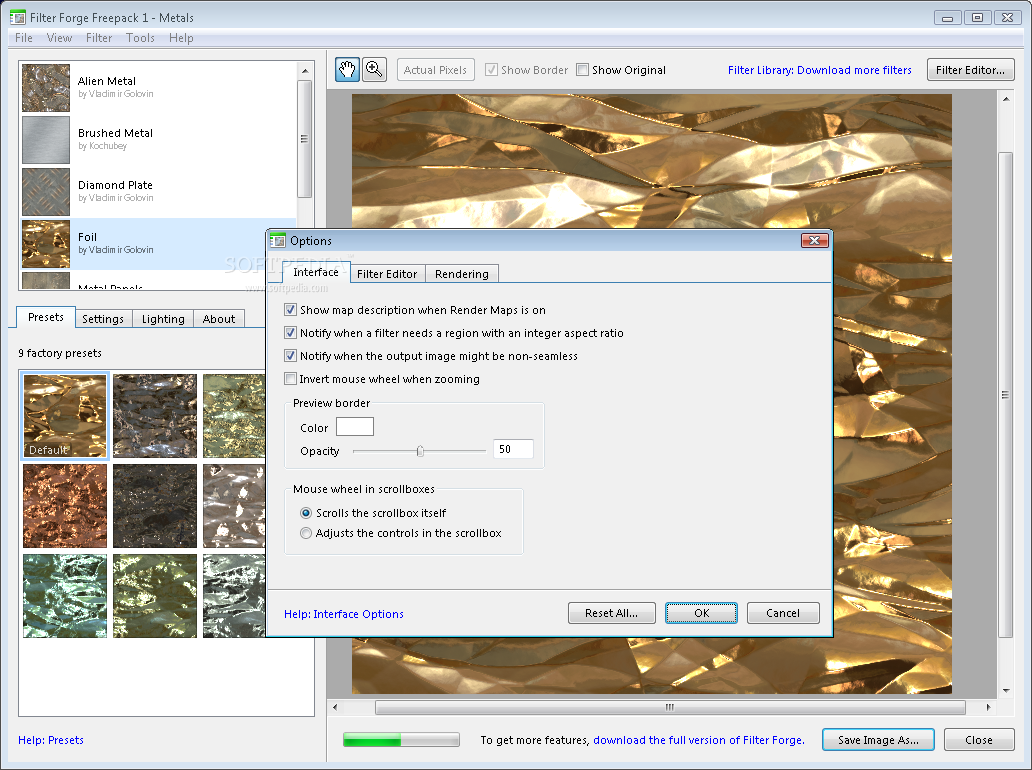Click the main window Close button

point(979,739)
